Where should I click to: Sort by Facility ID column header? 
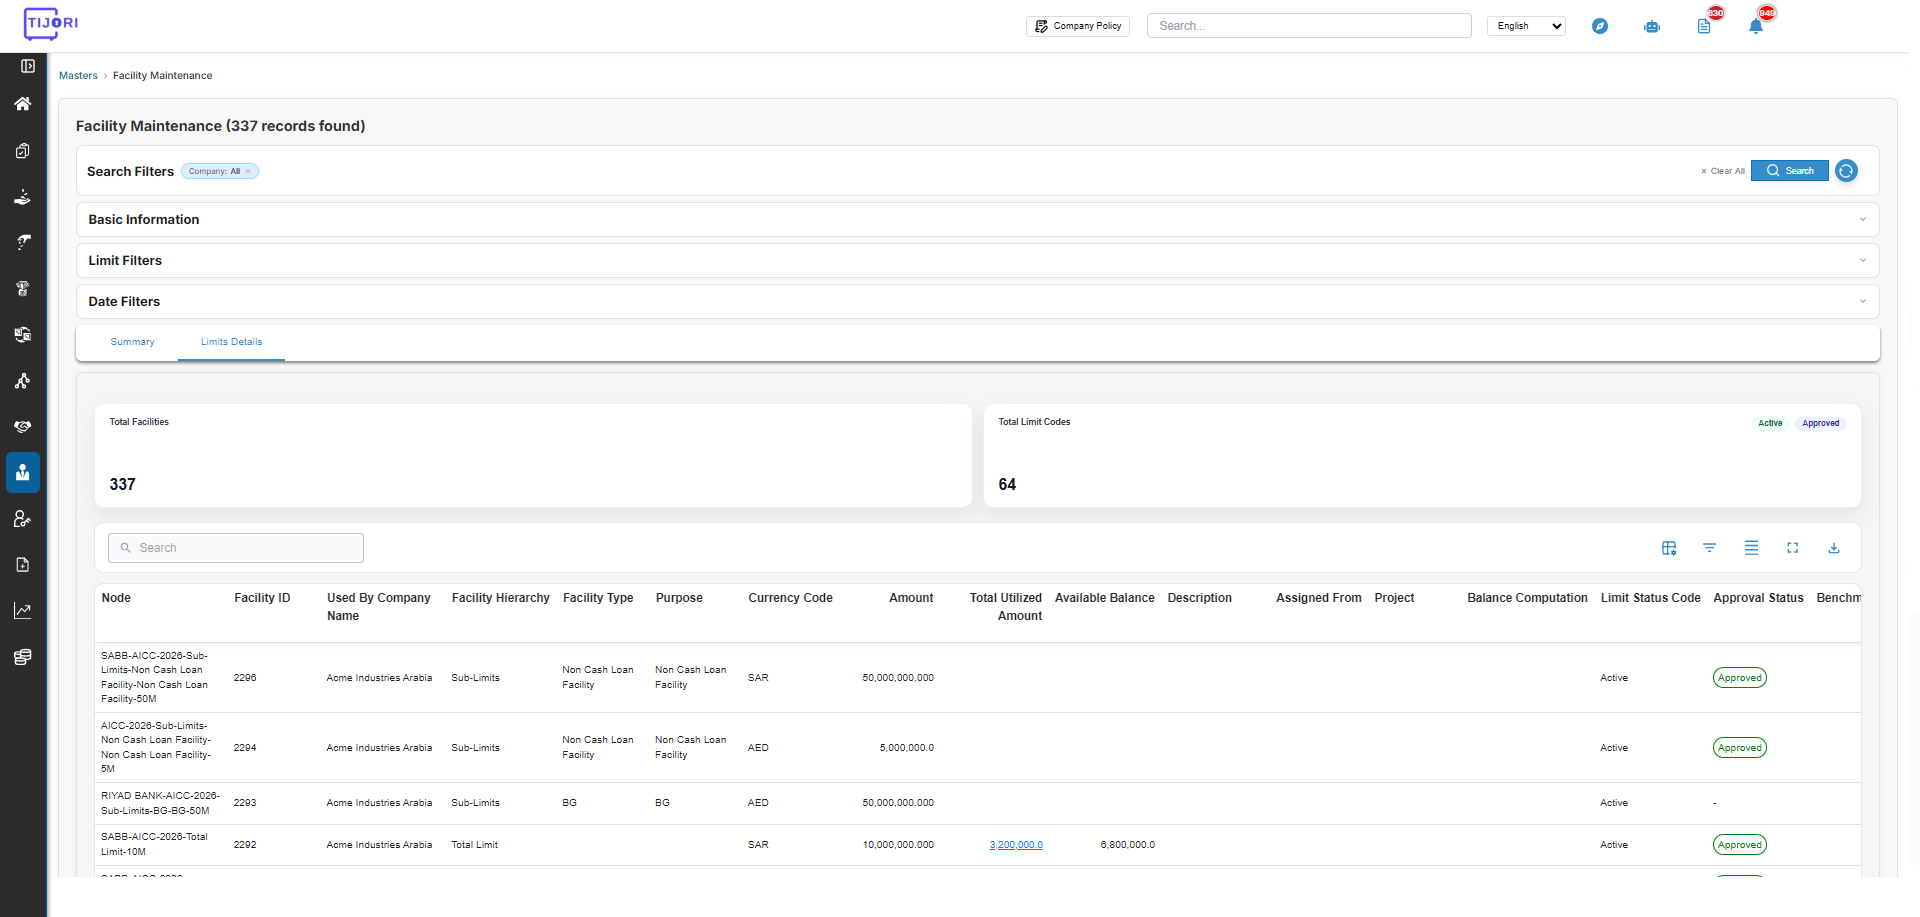click(x=262, y=598)
